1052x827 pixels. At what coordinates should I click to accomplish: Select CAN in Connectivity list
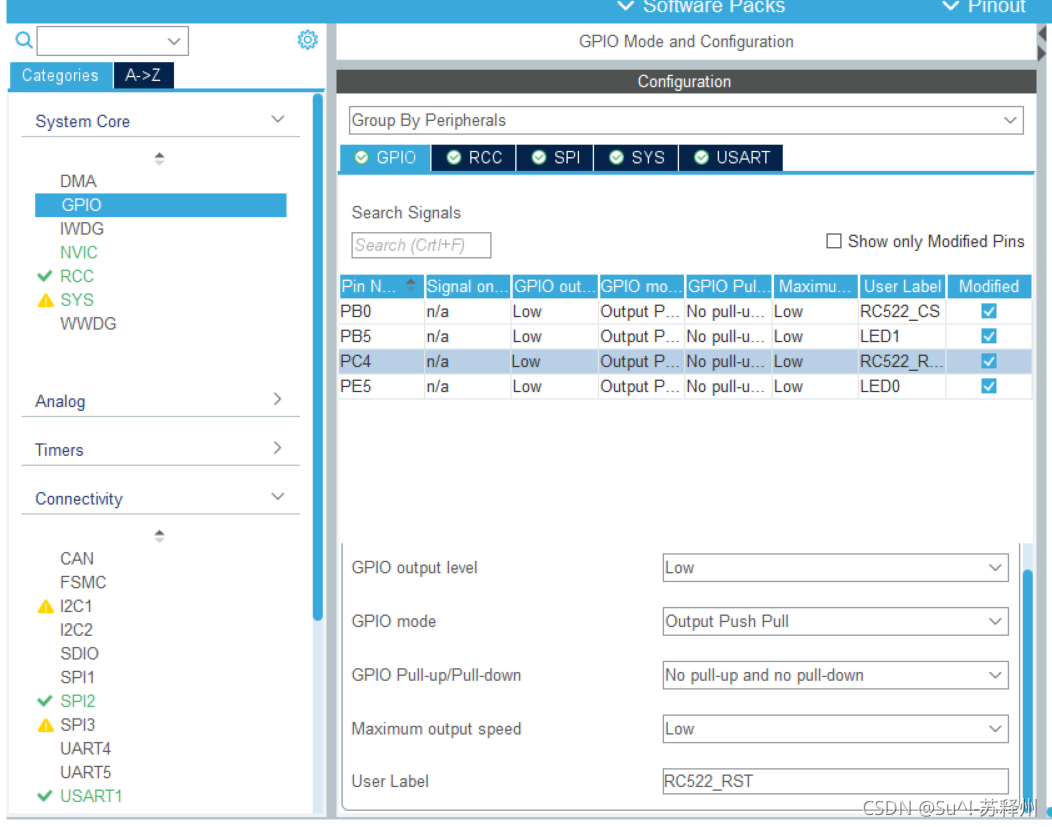click(77, 559)
